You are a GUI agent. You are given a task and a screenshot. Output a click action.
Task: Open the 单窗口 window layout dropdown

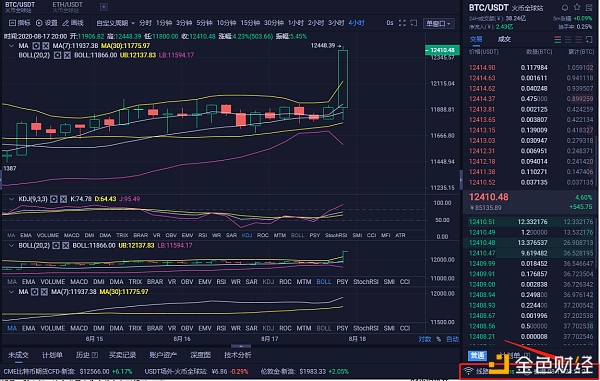point(439,23)
